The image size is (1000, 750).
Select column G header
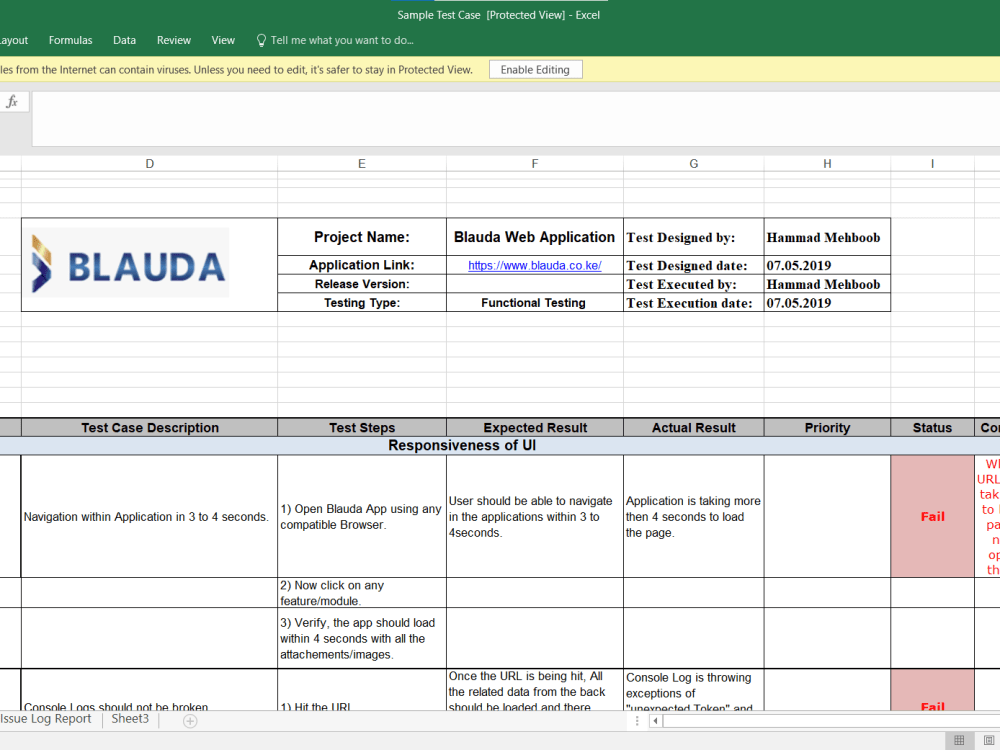(x=693, y=164)
